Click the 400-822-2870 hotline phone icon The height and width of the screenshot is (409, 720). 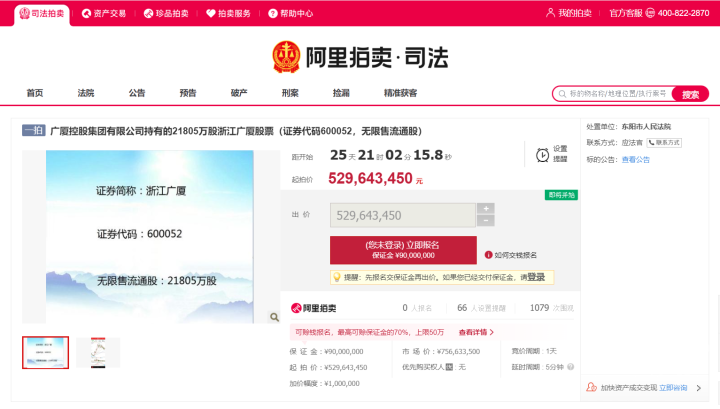(651, 13)
